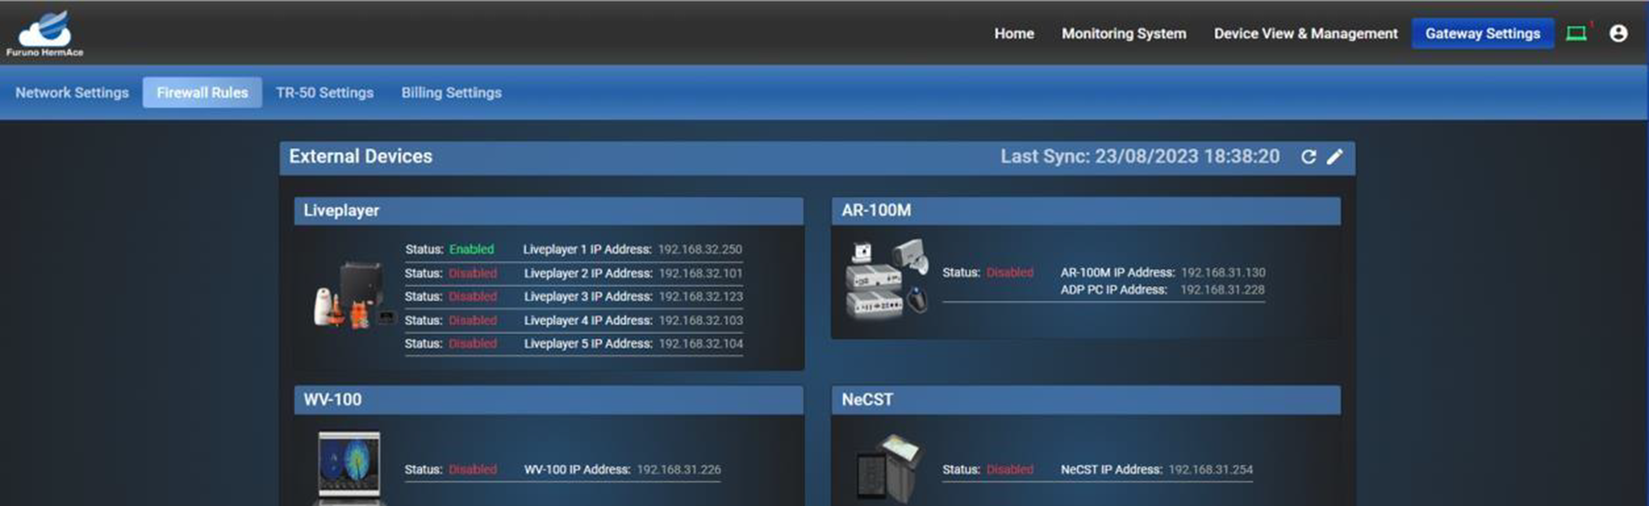Click IP address 192.168.32.104

coord(700,343)
